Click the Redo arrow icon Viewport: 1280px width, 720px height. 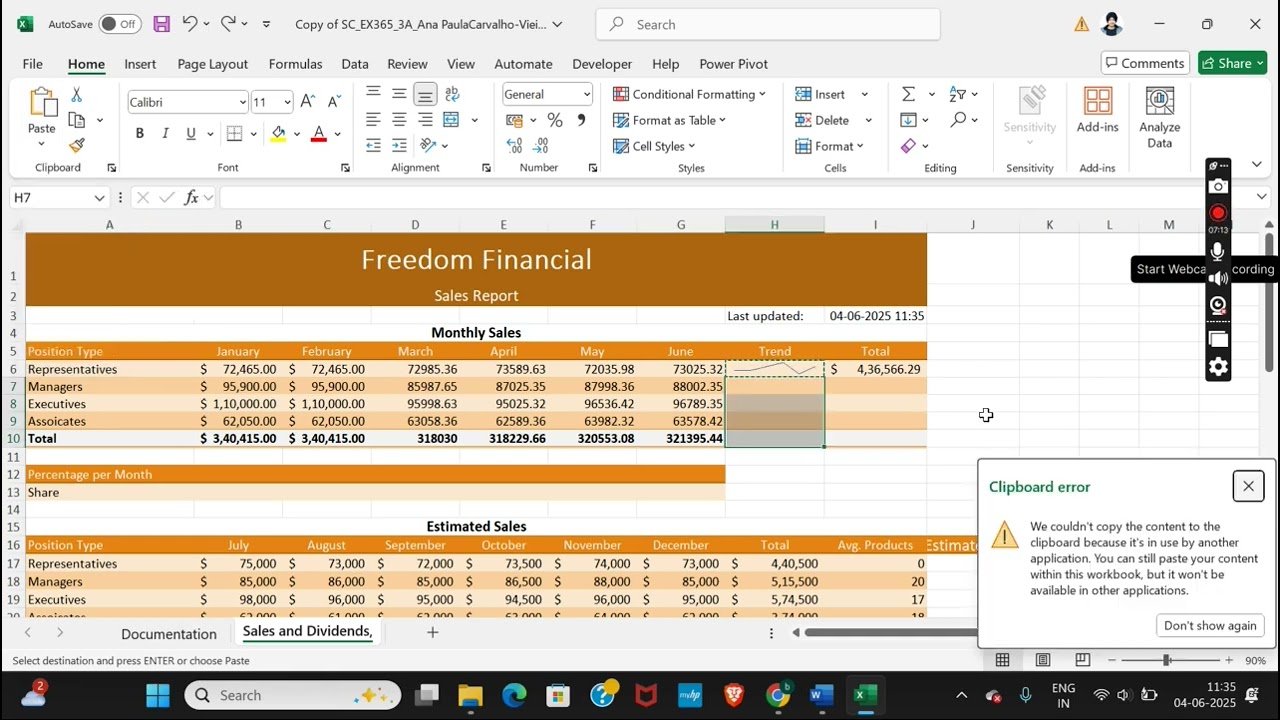pyautogui.click(x=228, y=24)
